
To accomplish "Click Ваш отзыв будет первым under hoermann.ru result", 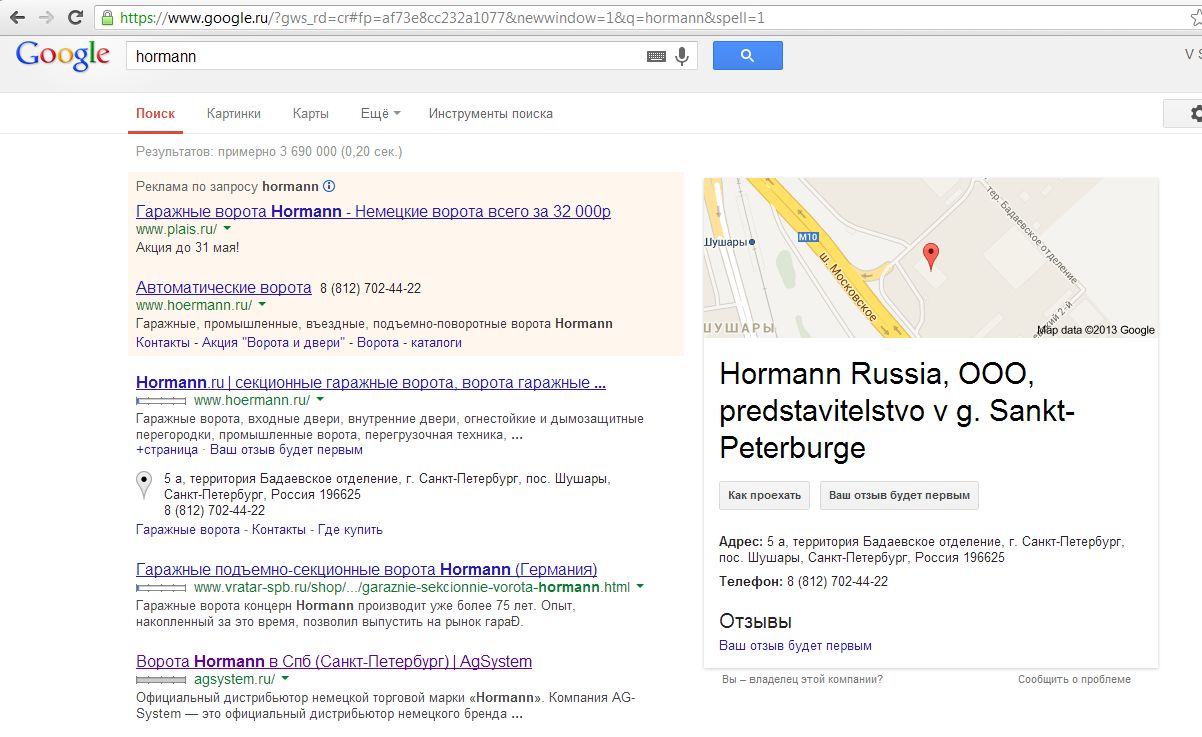I will pyautogui.click(x=286, y=450).
